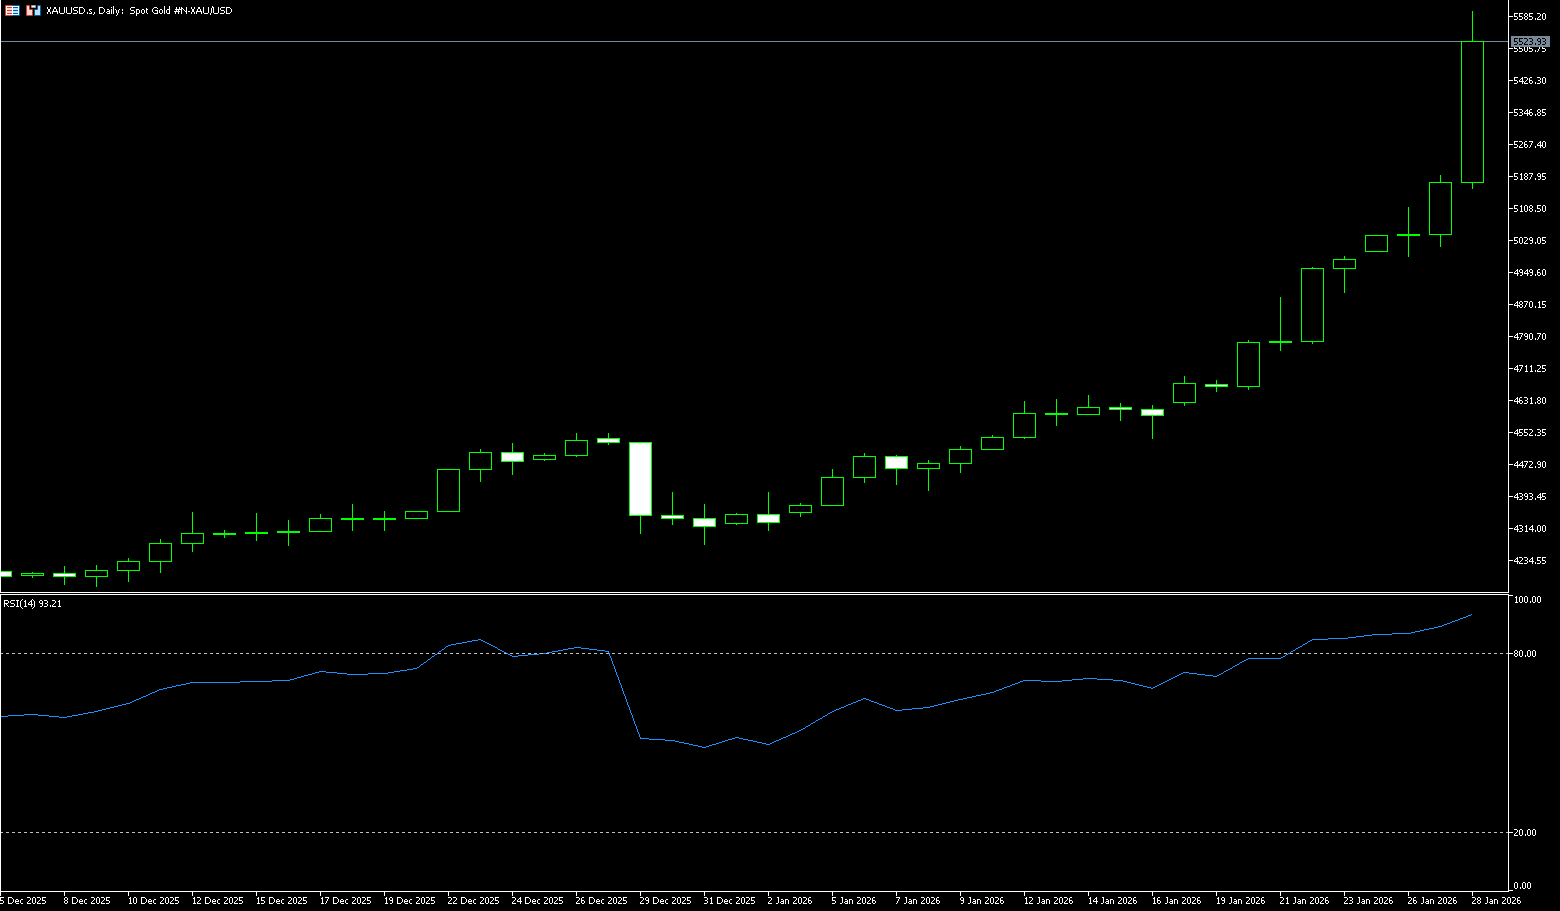Click the RSI 80.00 level label
The height and width of the screenshot is (911, 1560).
[1525, 654]
